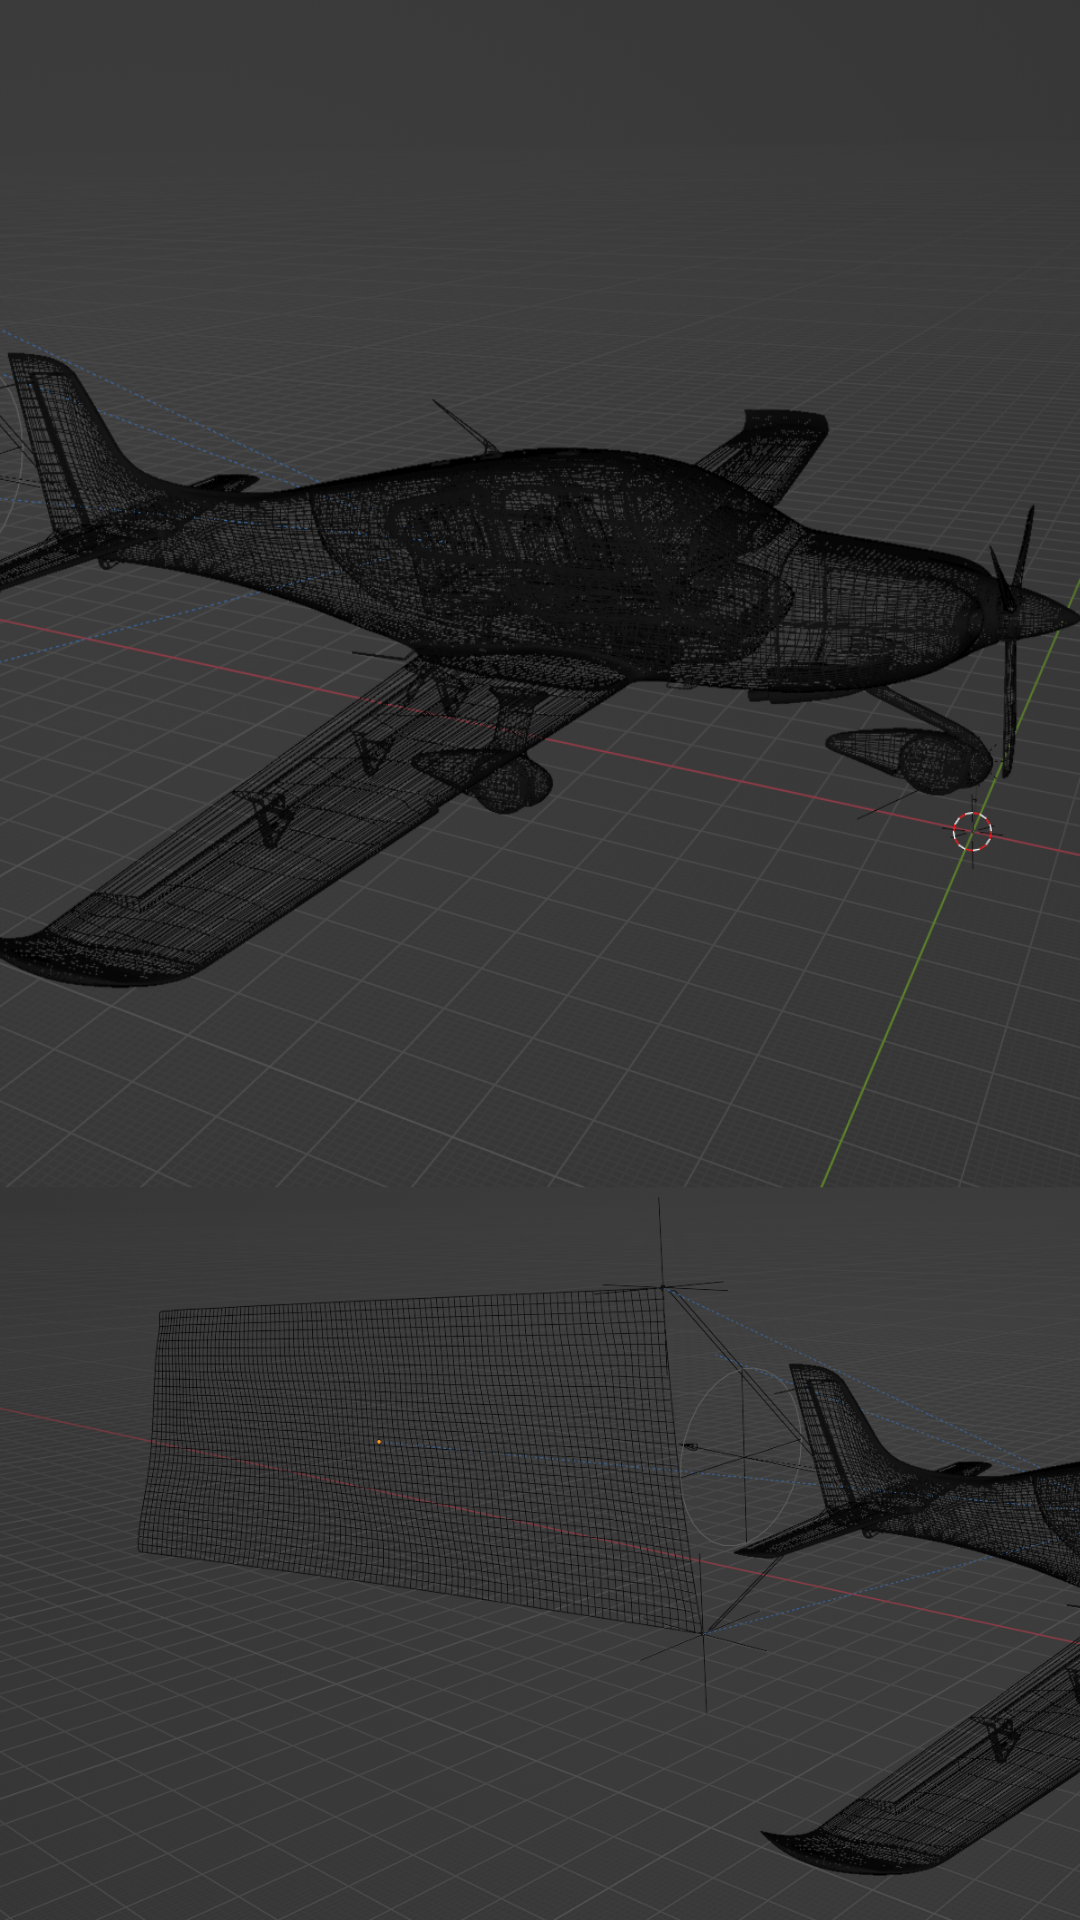Screen dimensions: 1080x1920
Task: Select the front nose wheel fairing
Action: (908, 760)
